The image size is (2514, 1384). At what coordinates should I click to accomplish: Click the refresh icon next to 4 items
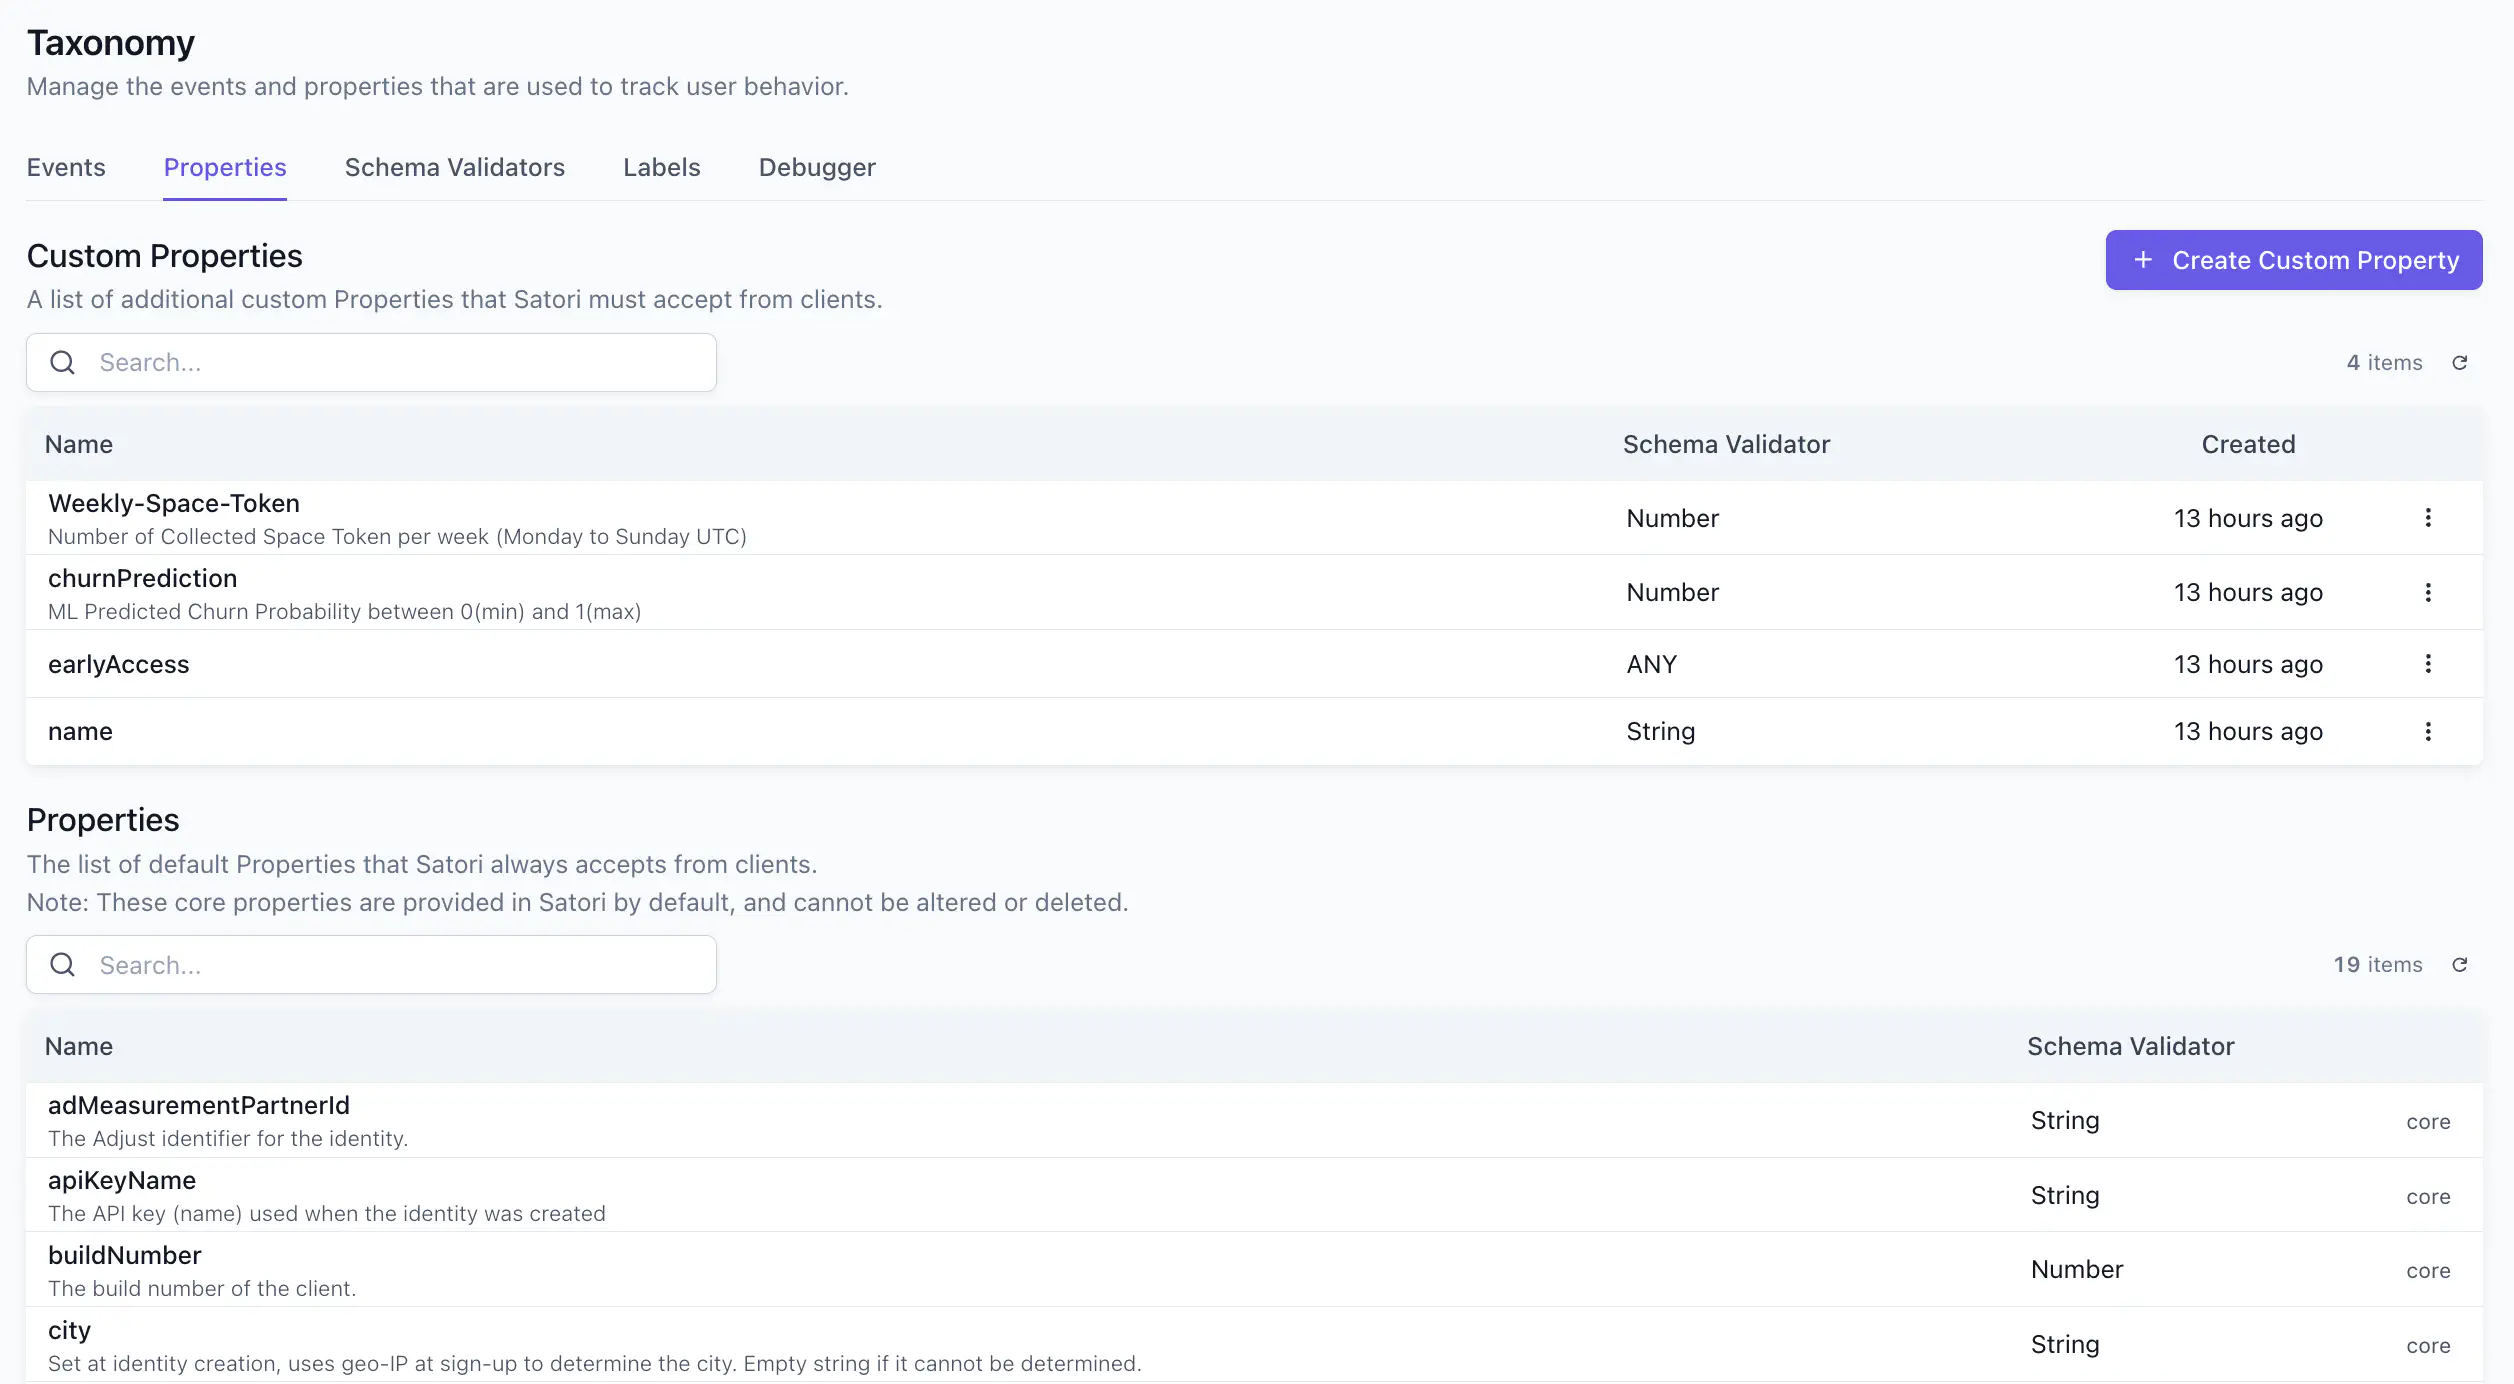pyautogui.click(x=2461, y=362)
